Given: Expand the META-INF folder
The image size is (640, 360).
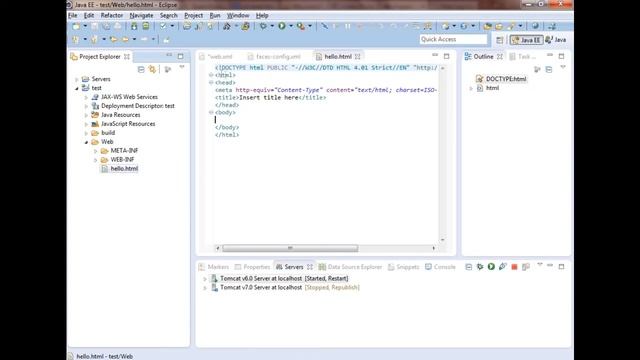Looking at the screenshot, I should [x=96, y=151].
